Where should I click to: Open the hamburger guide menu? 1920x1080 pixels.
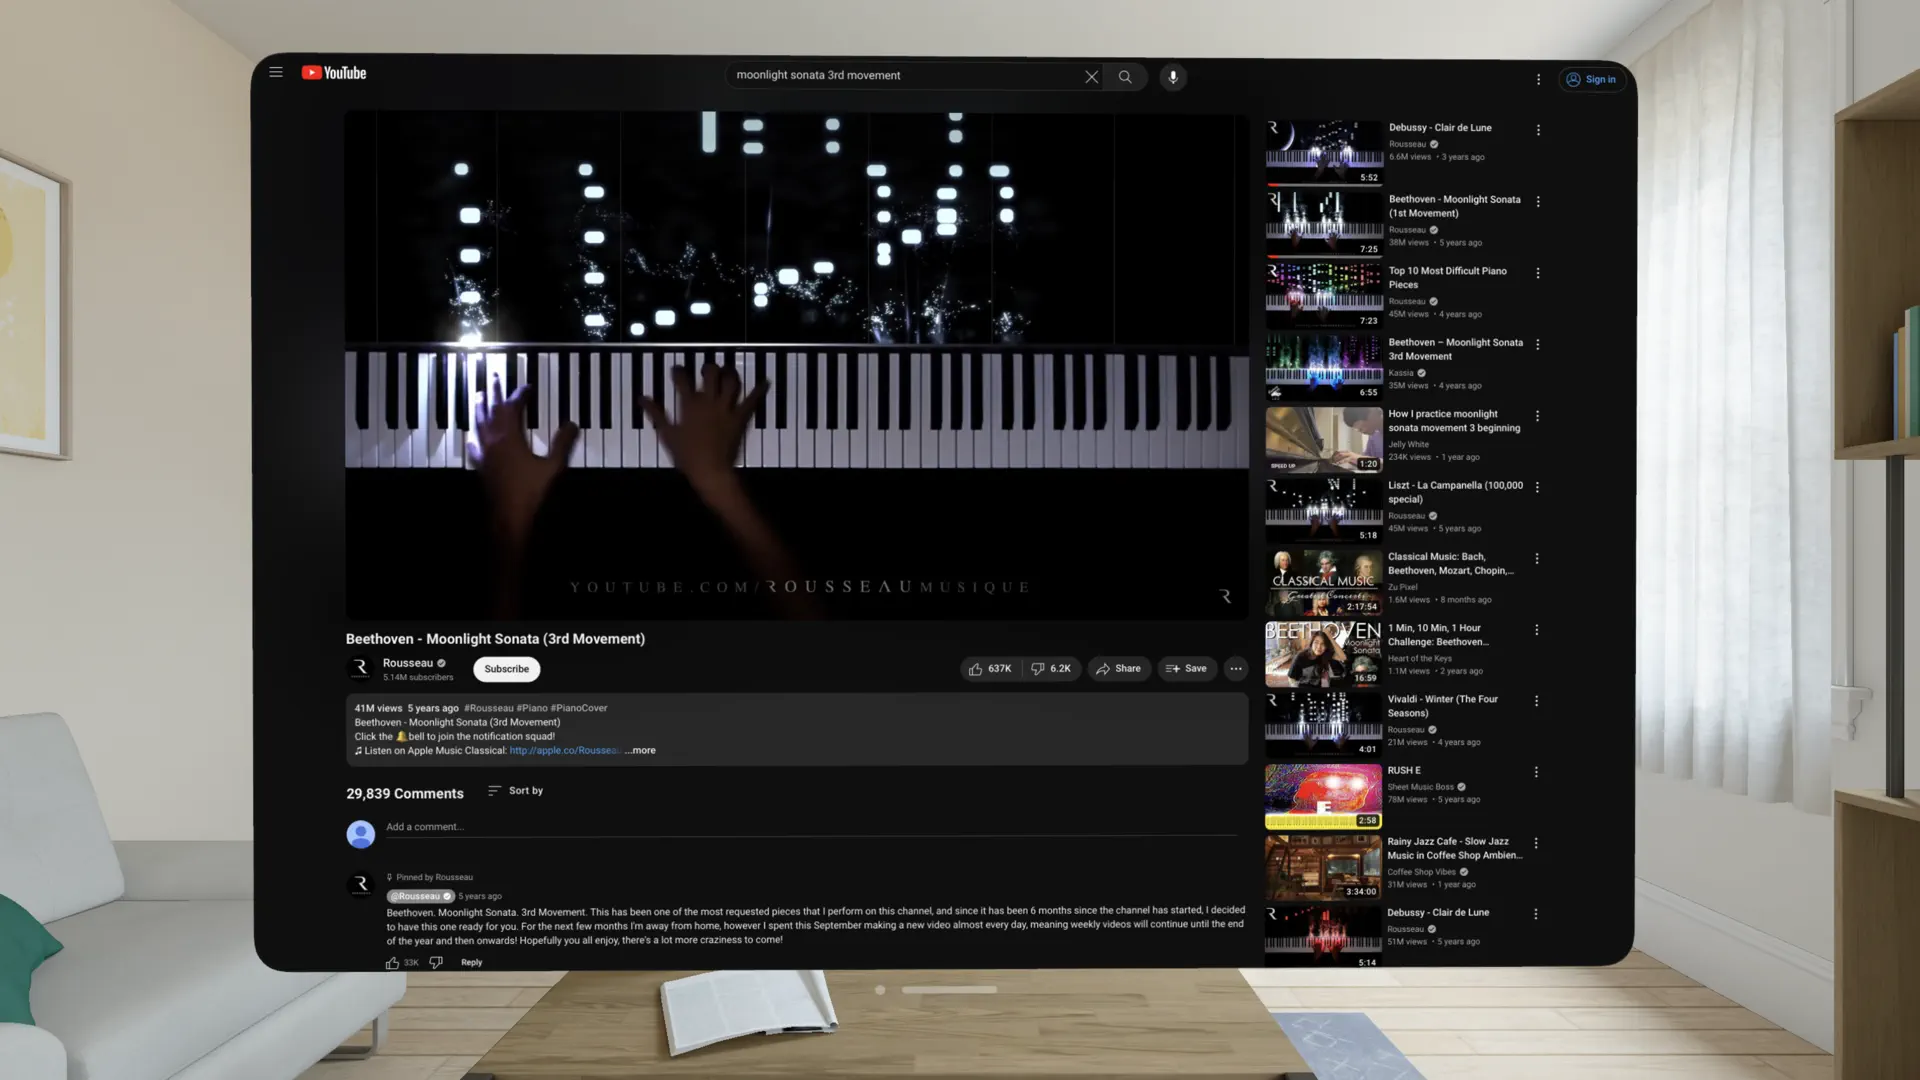(276, 72)
